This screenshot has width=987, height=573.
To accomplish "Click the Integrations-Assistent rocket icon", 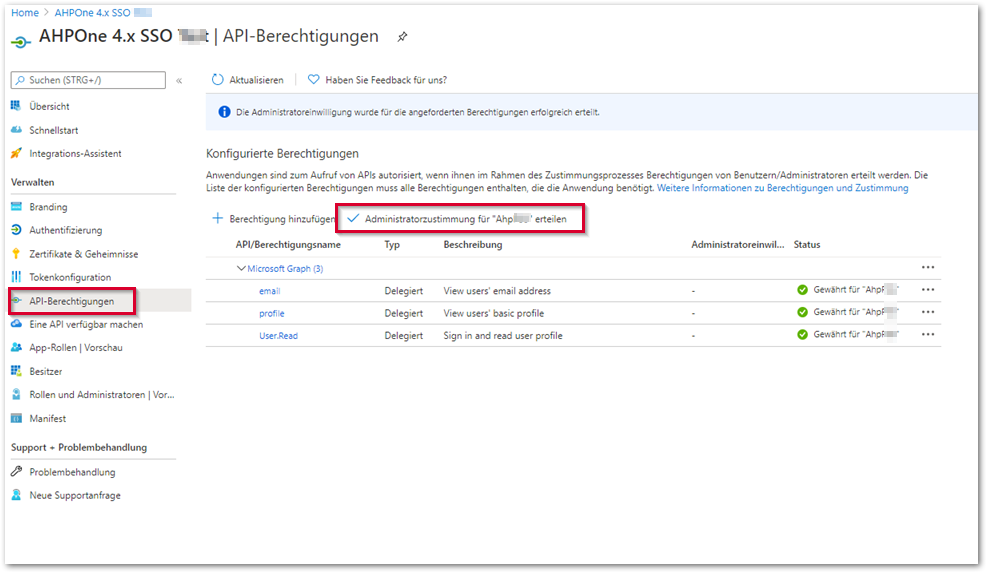I will coord(16,153).
